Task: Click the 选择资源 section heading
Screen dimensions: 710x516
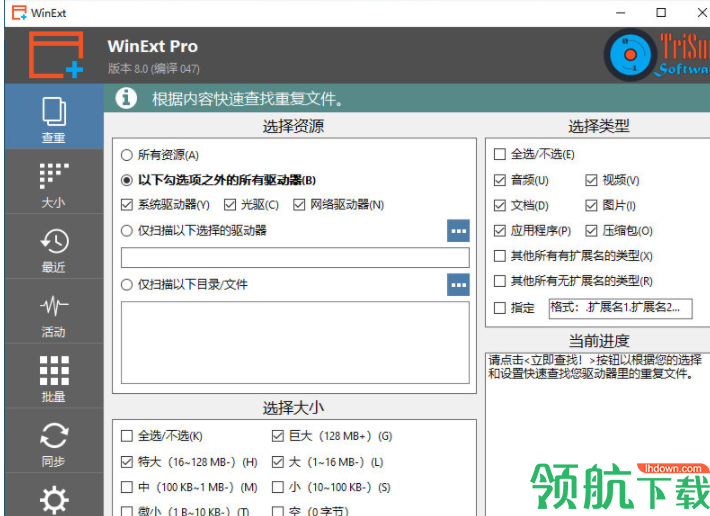Action: [x=293, y=126]
